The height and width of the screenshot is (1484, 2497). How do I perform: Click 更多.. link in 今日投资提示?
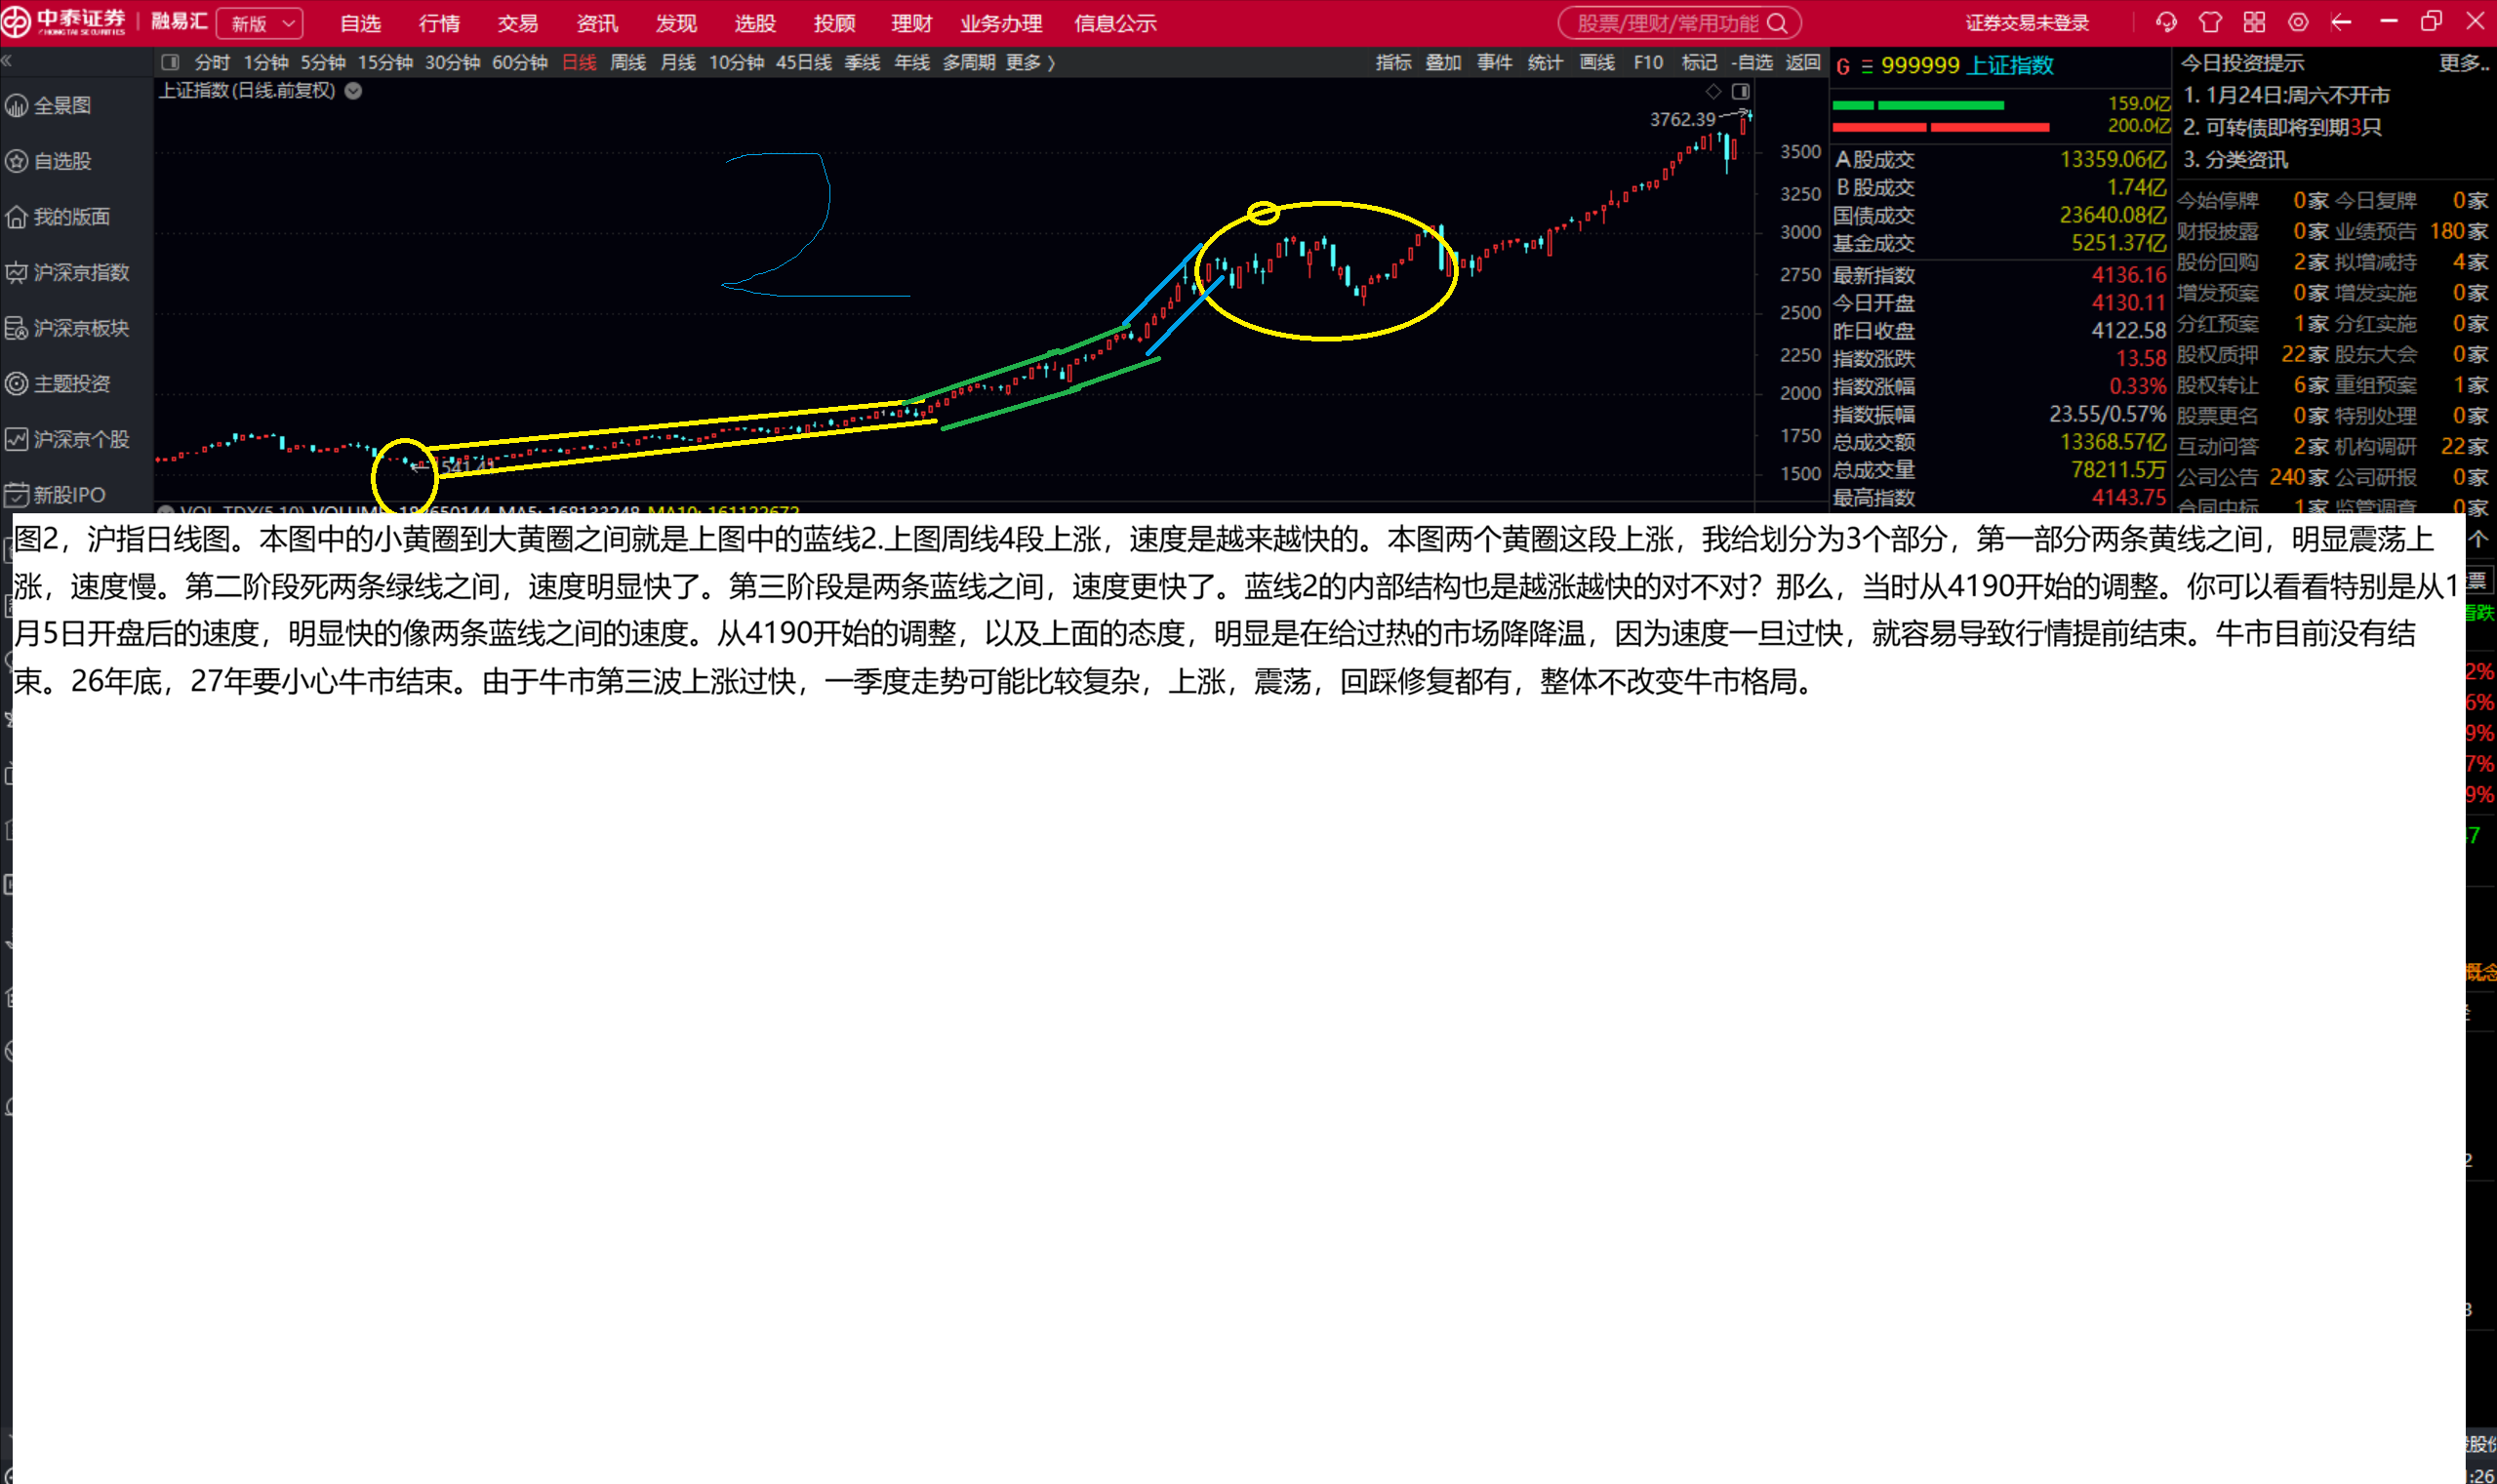2462,63
